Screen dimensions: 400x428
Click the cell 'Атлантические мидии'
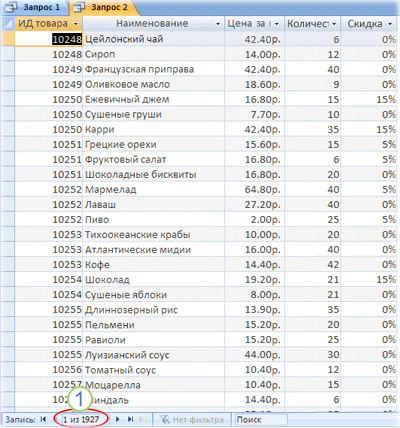pos(153,249)
